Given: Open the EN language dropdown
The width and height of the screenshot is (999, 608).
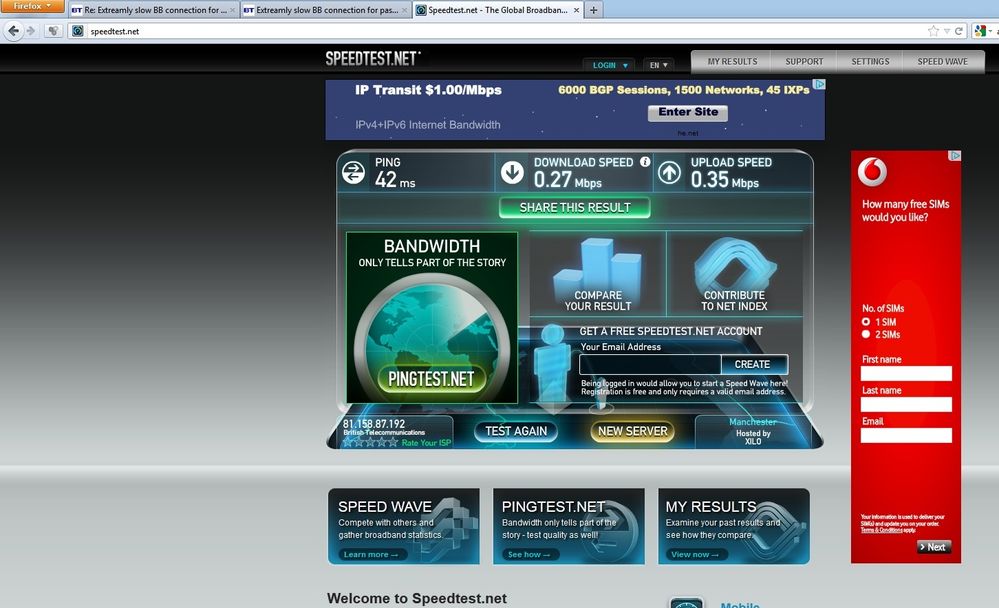Looking at the screenshot, I should (658, 65).
